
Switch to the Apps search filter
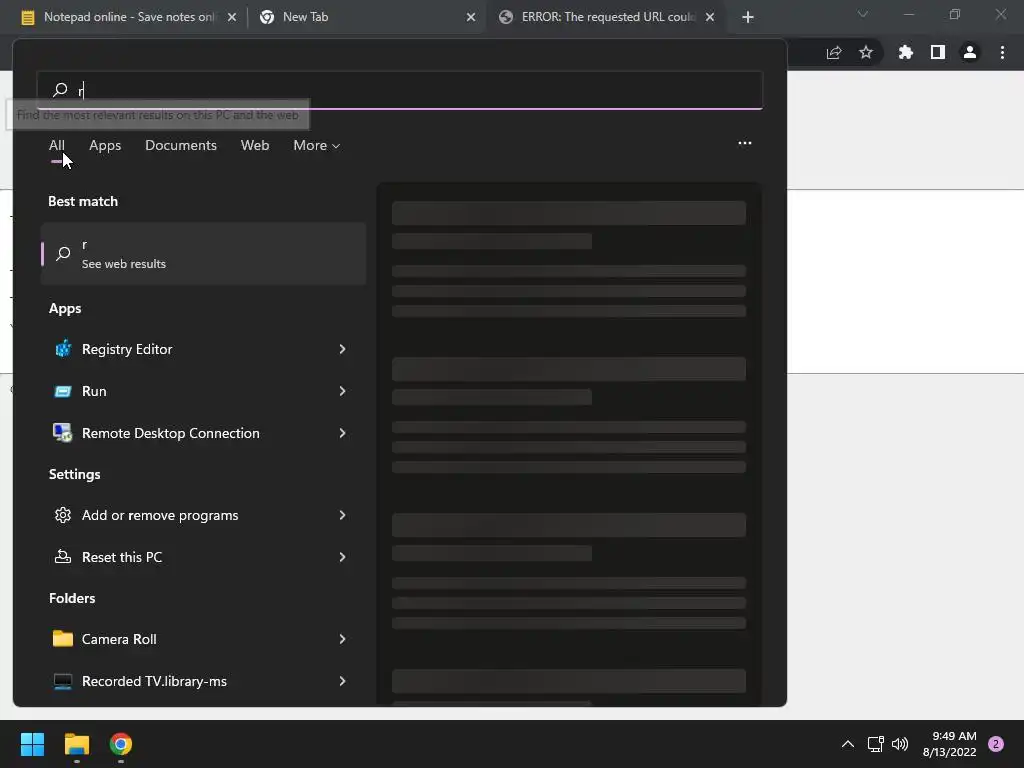(x=105, y=146)
